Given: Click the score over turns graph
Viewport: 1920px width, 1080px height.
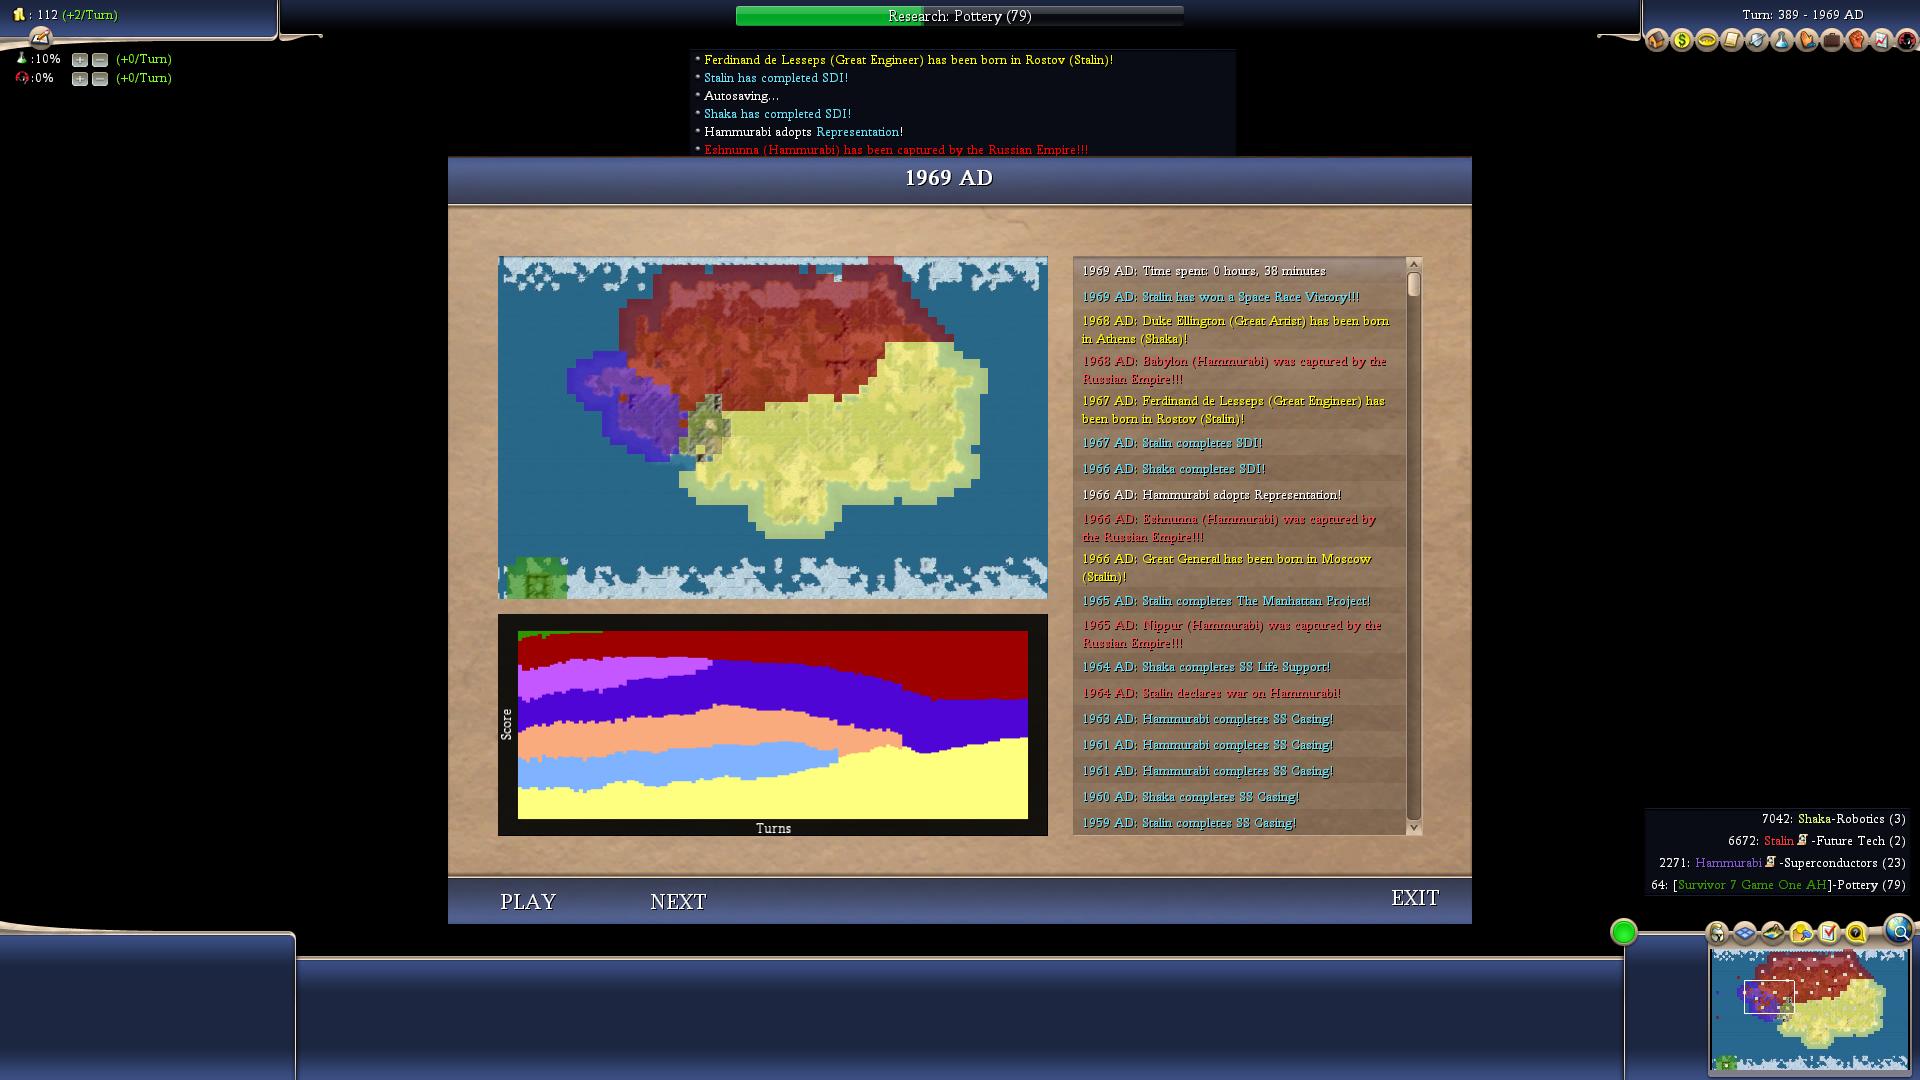Looking at the screenshot, I should (x=773, y=725).
